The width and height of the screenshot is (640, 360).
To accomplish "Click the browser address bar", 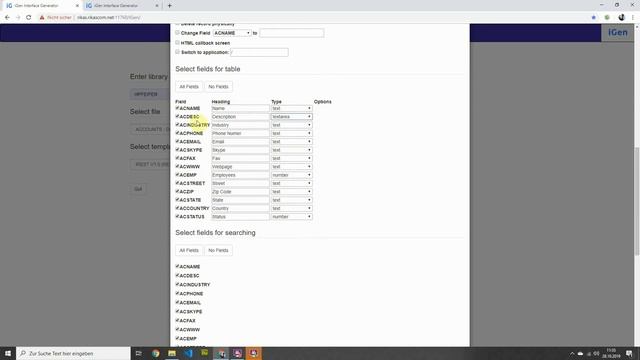I will point(310,18).
